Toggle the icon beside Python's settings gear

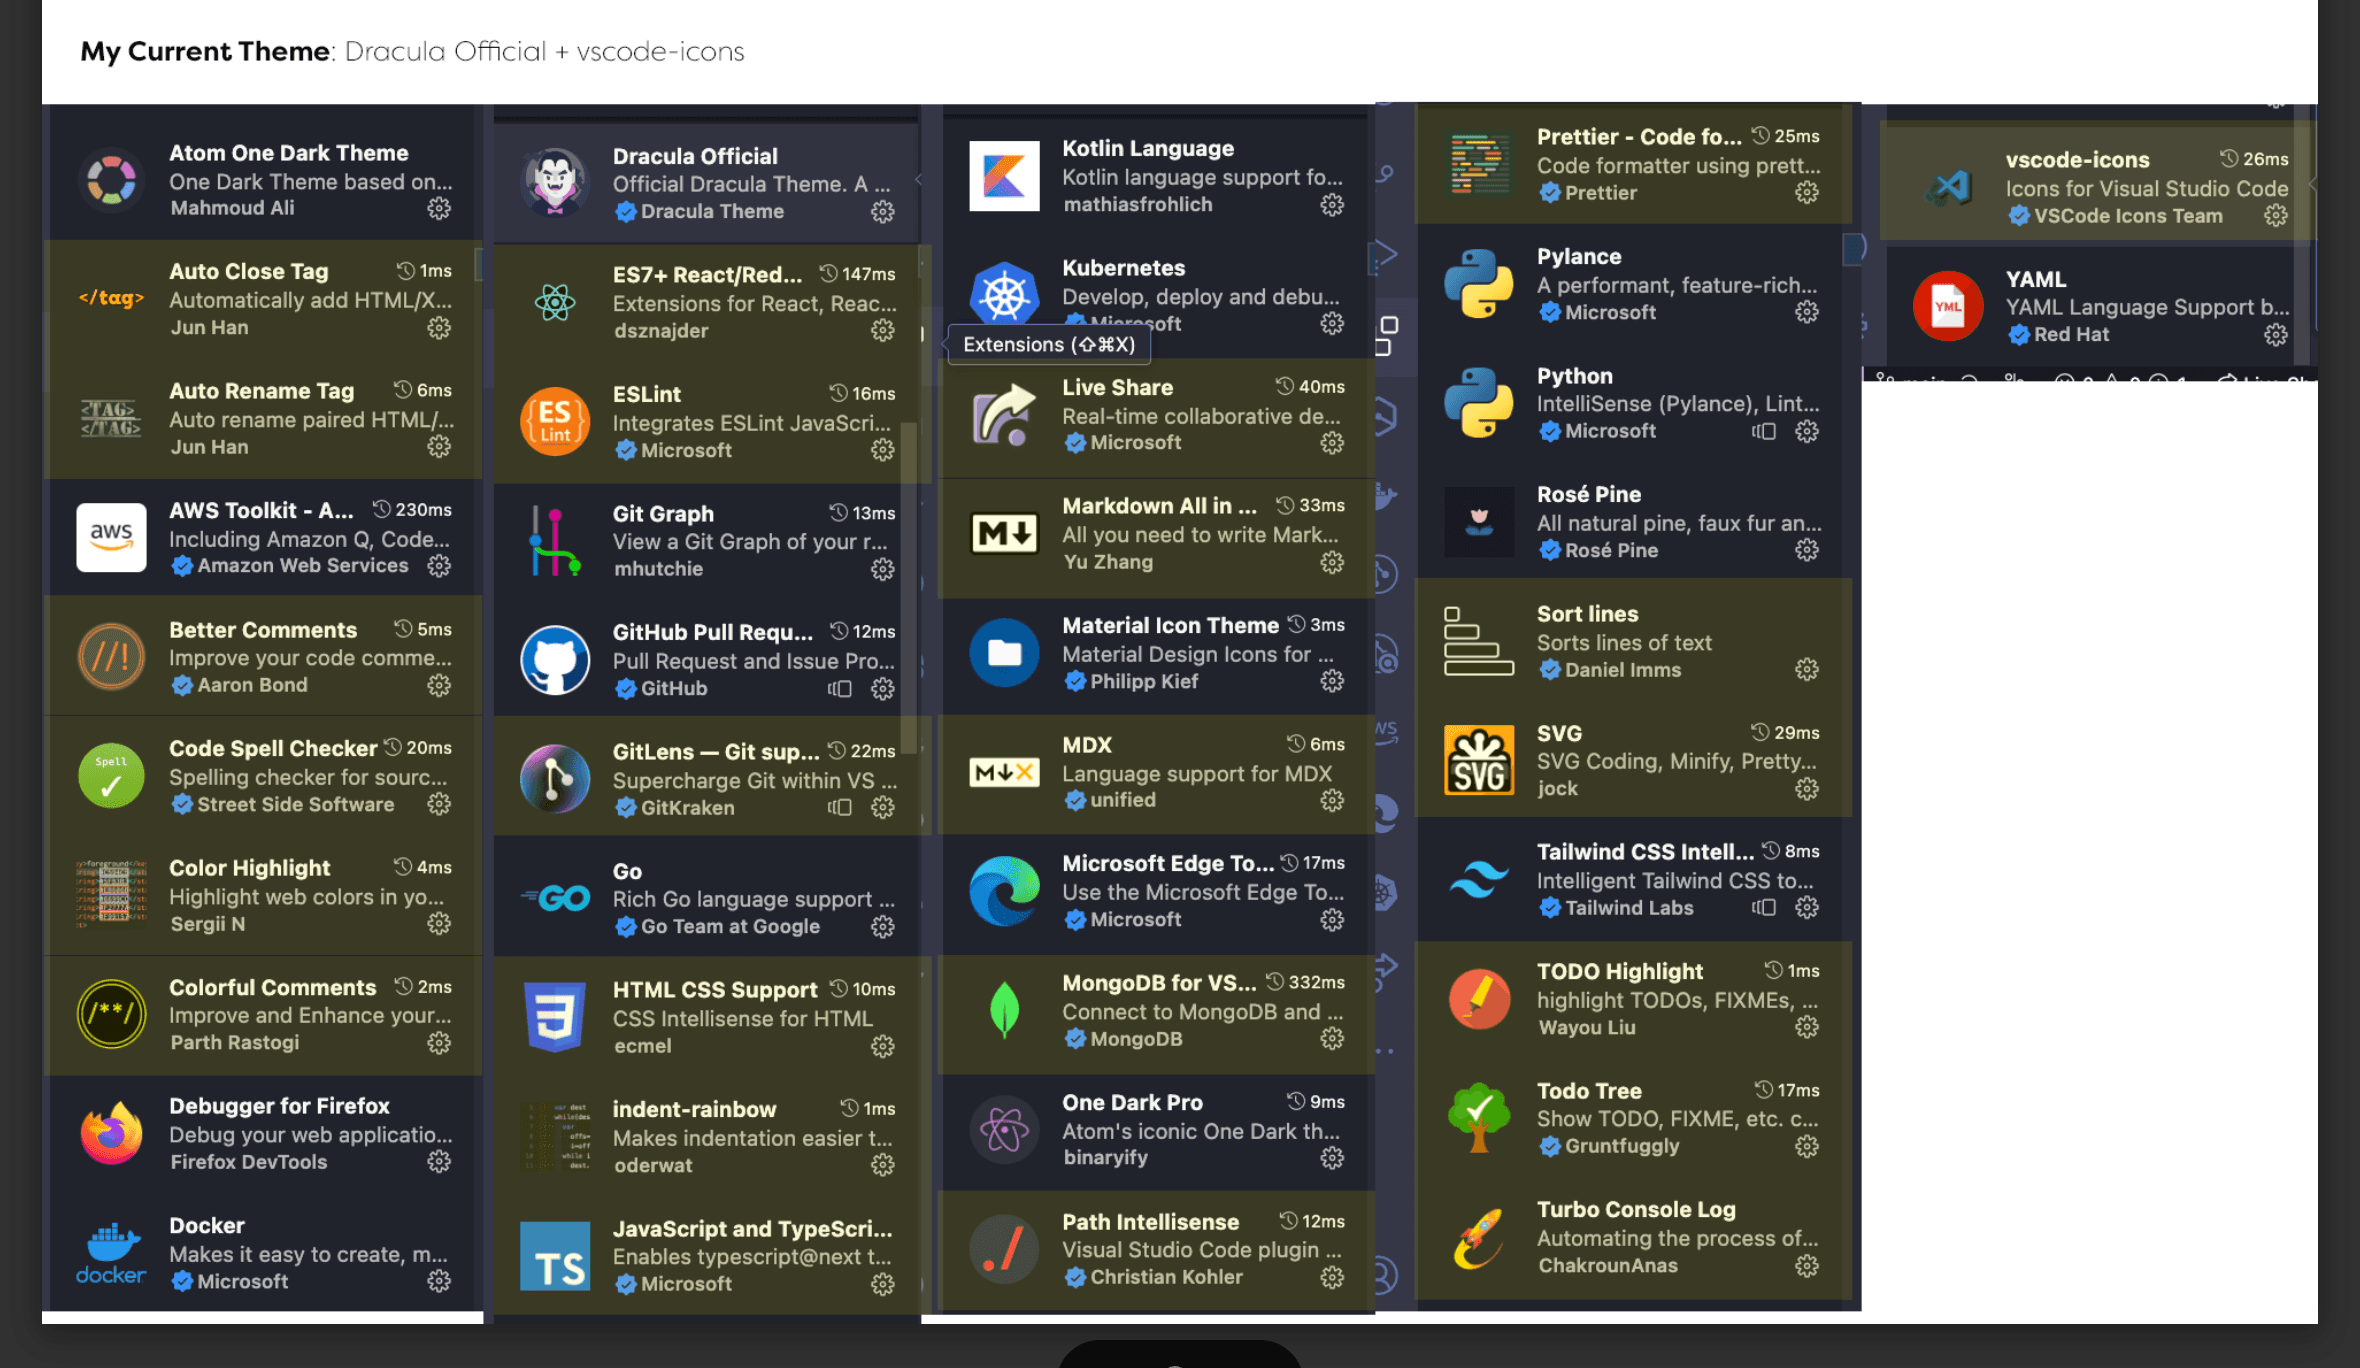tap(1765, 431)
